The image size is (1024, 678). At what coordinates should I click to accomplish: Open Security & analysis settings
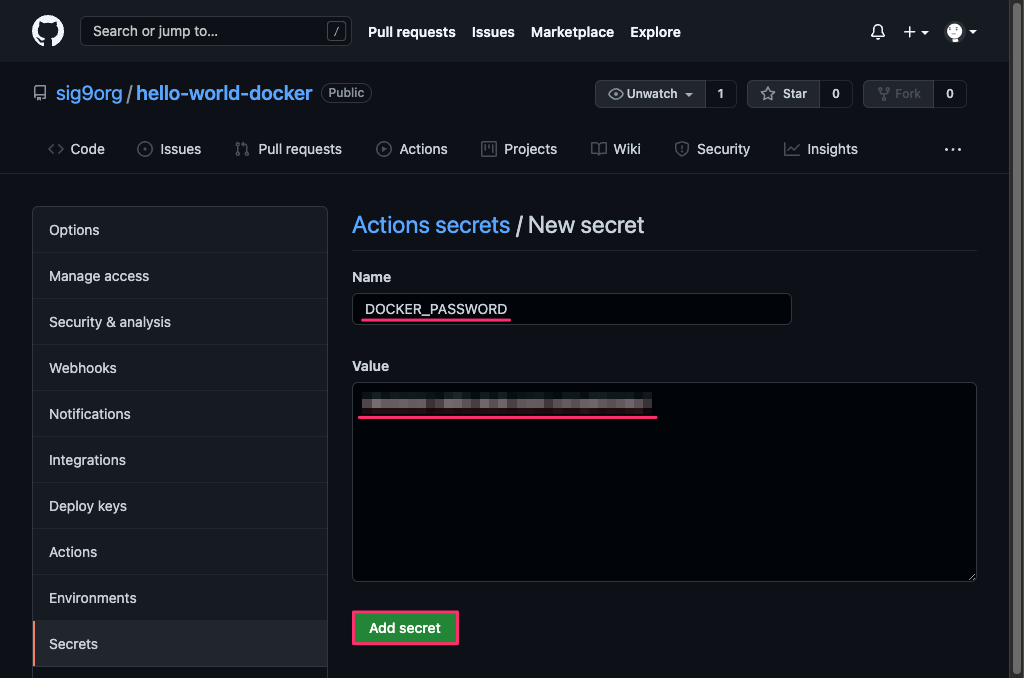[x=180, y=322]
